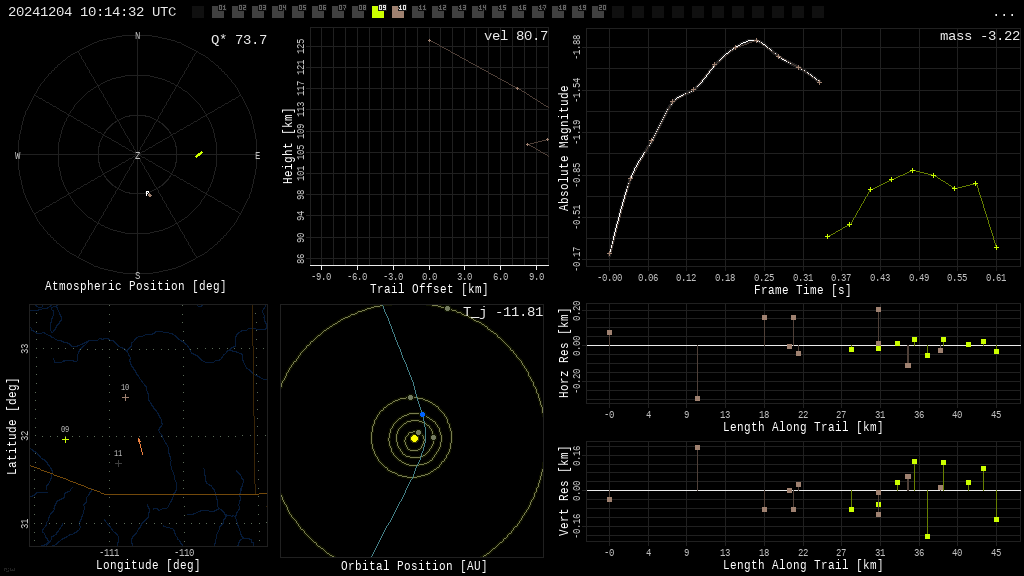Click the vel 80.7 readout
1024x576 pixels.
(x=515, y=36)
